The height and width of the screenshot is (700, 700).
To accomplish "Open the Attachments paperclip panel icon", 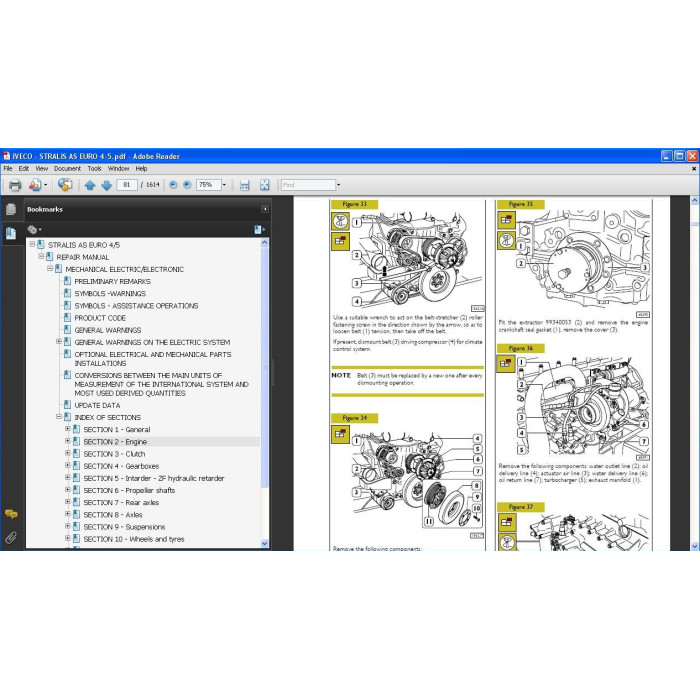I will pyautogui.click(x=11, y=538).
